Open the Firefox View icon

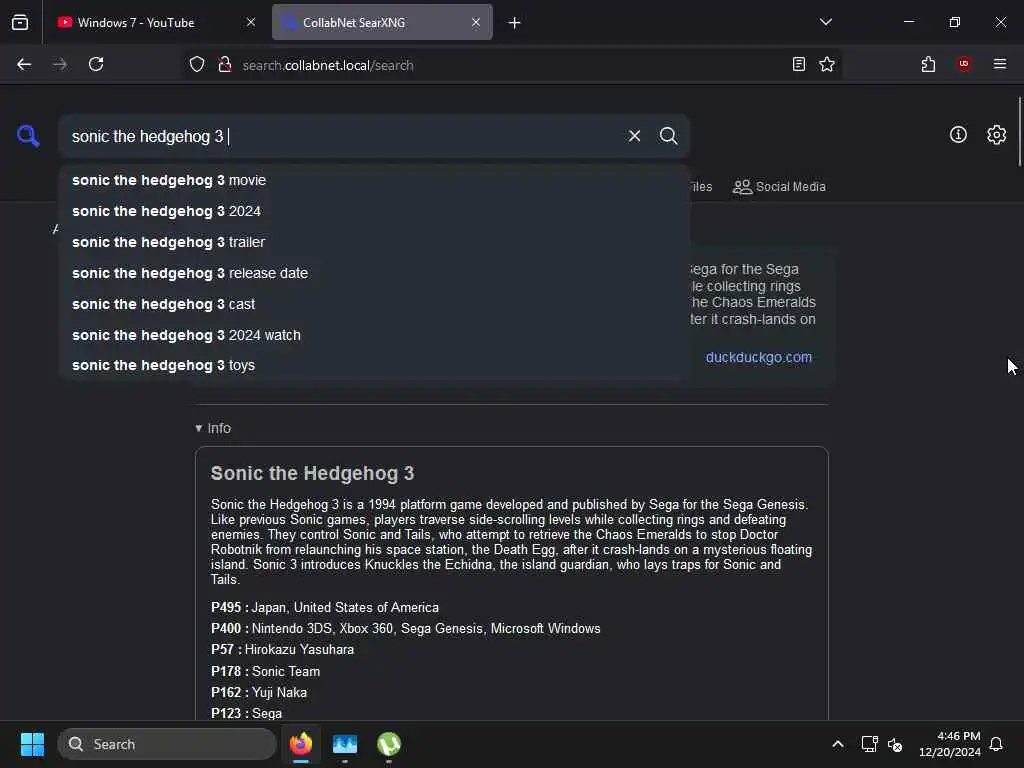click(x=20, y=22)
